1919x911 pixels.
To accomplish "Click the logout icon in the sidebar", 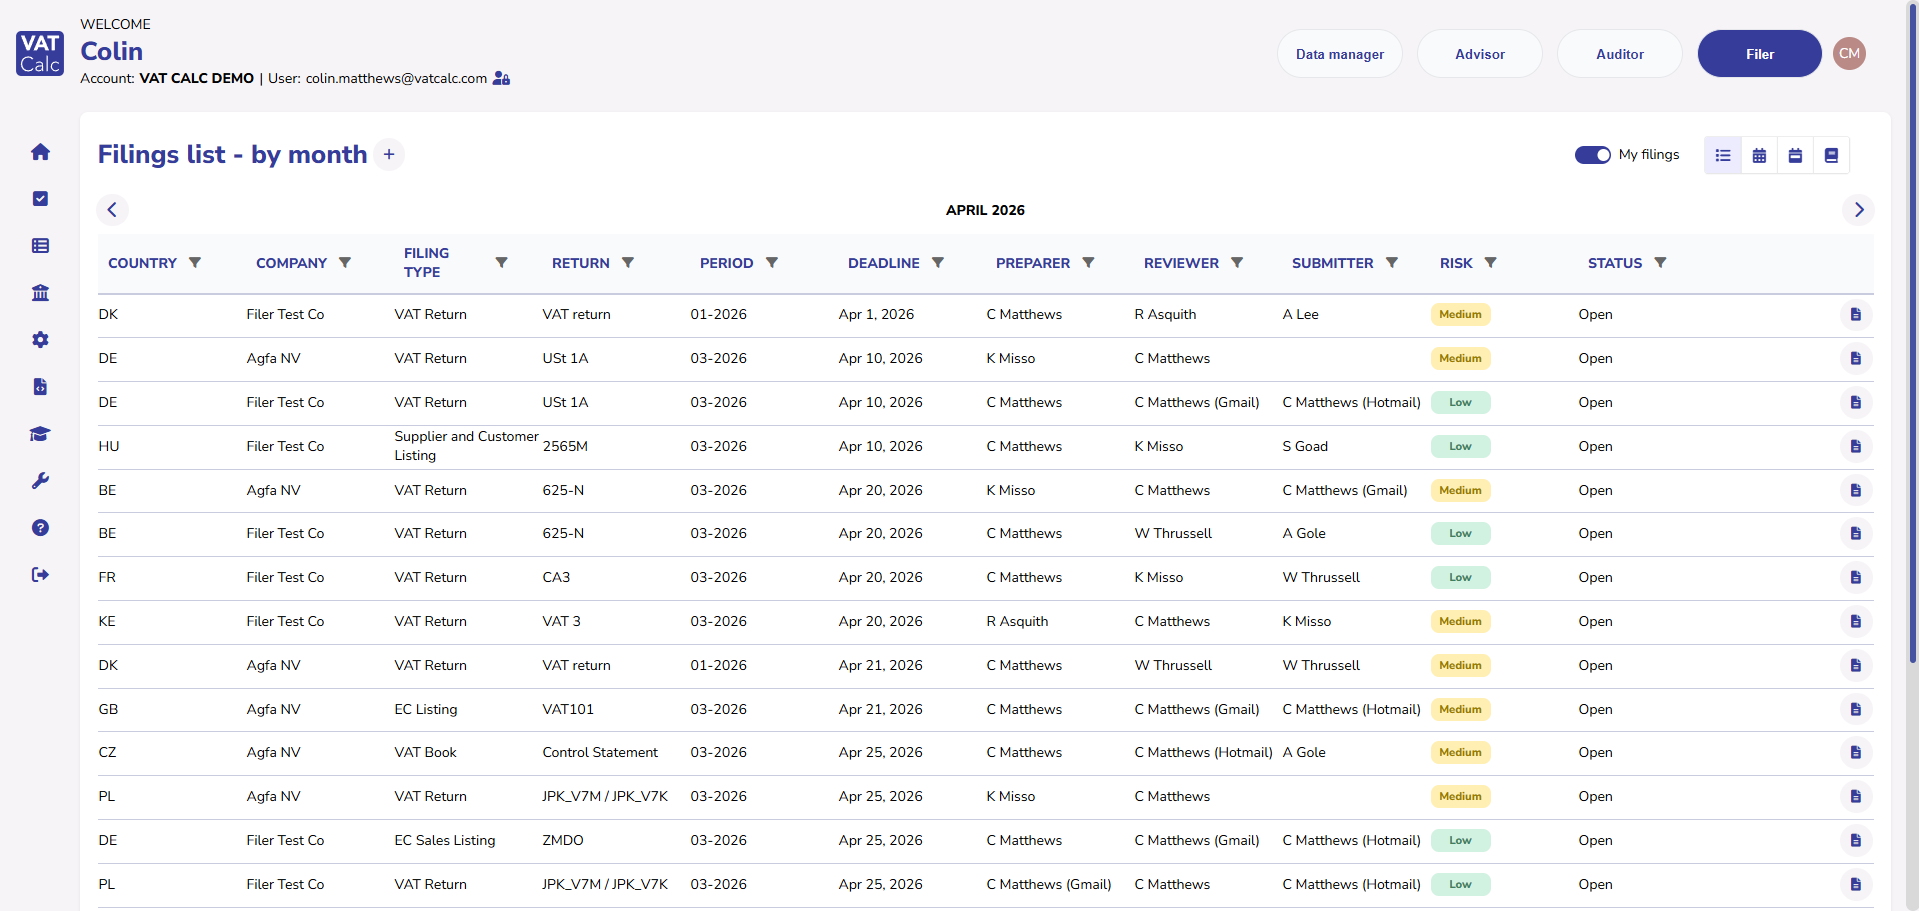I will (x=40, y=575).
